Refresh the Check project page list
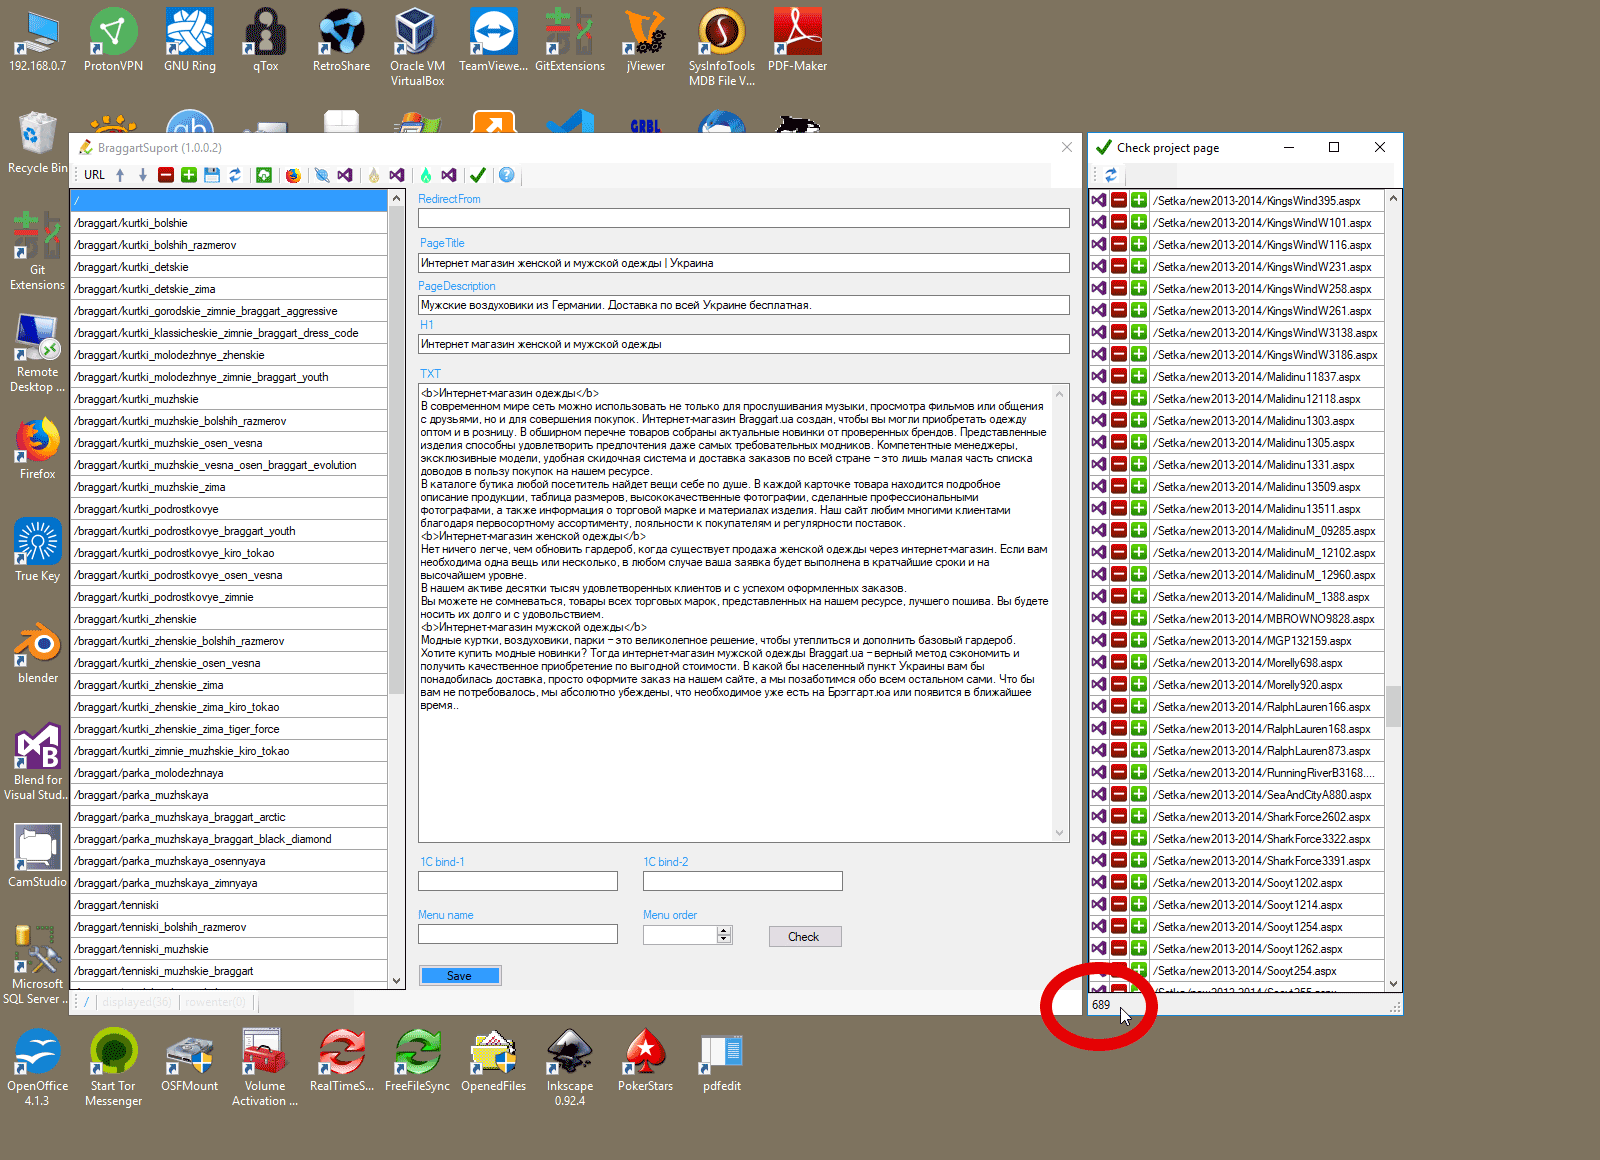This screenshot has width=1600, height=1160. [1111, 175]
